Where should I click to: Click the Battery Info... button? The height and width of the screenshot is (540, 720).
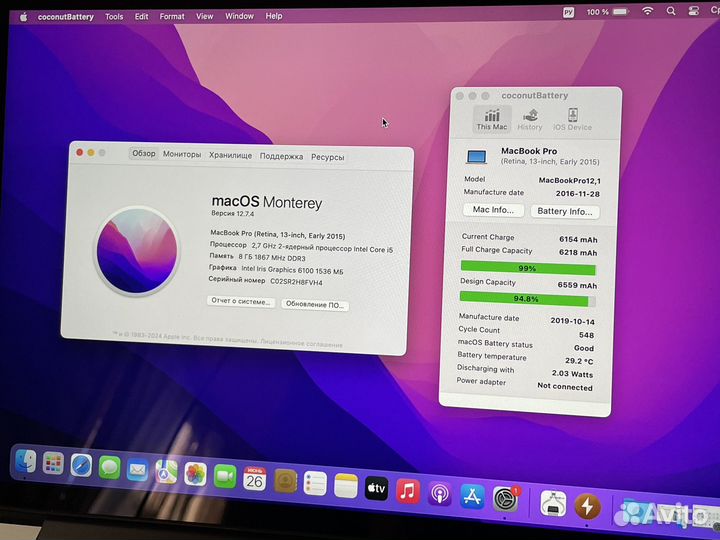tap(565, 211)
